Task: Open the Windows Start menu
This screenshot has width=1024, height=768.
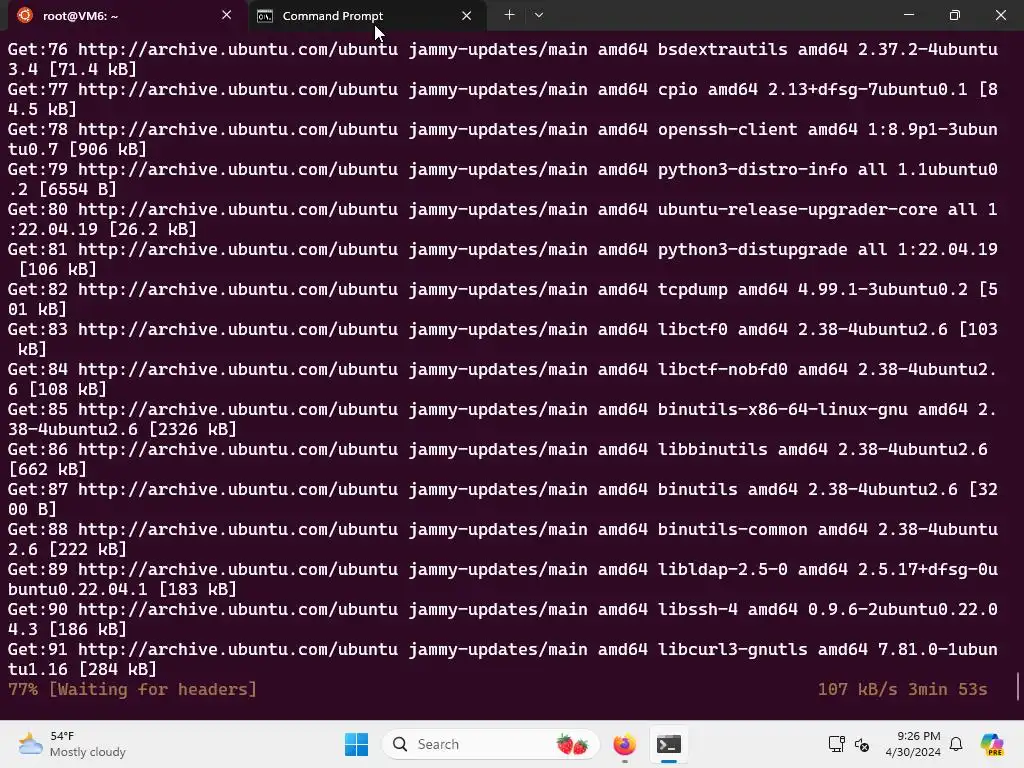Action: [357, 744]
